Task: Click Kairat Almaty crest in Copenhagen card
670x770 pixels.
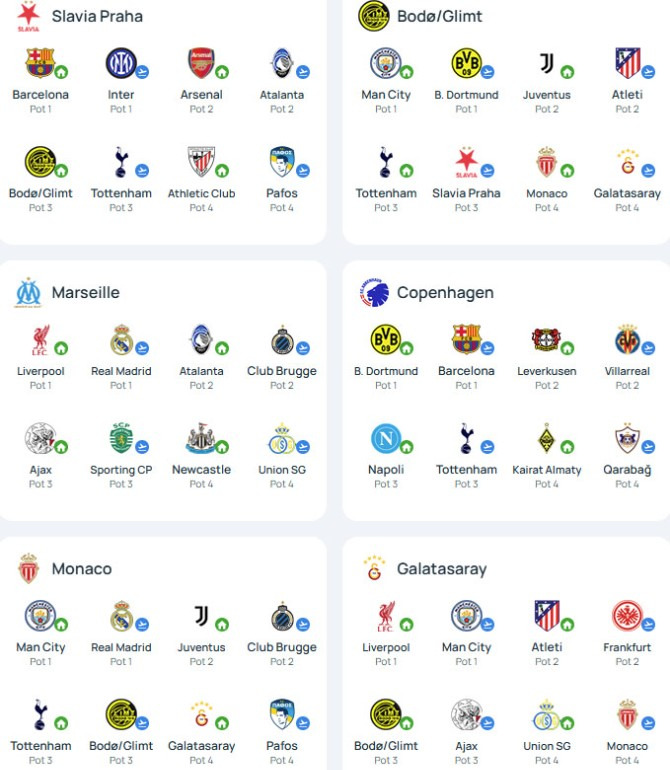Action: (x=546, y=438)
